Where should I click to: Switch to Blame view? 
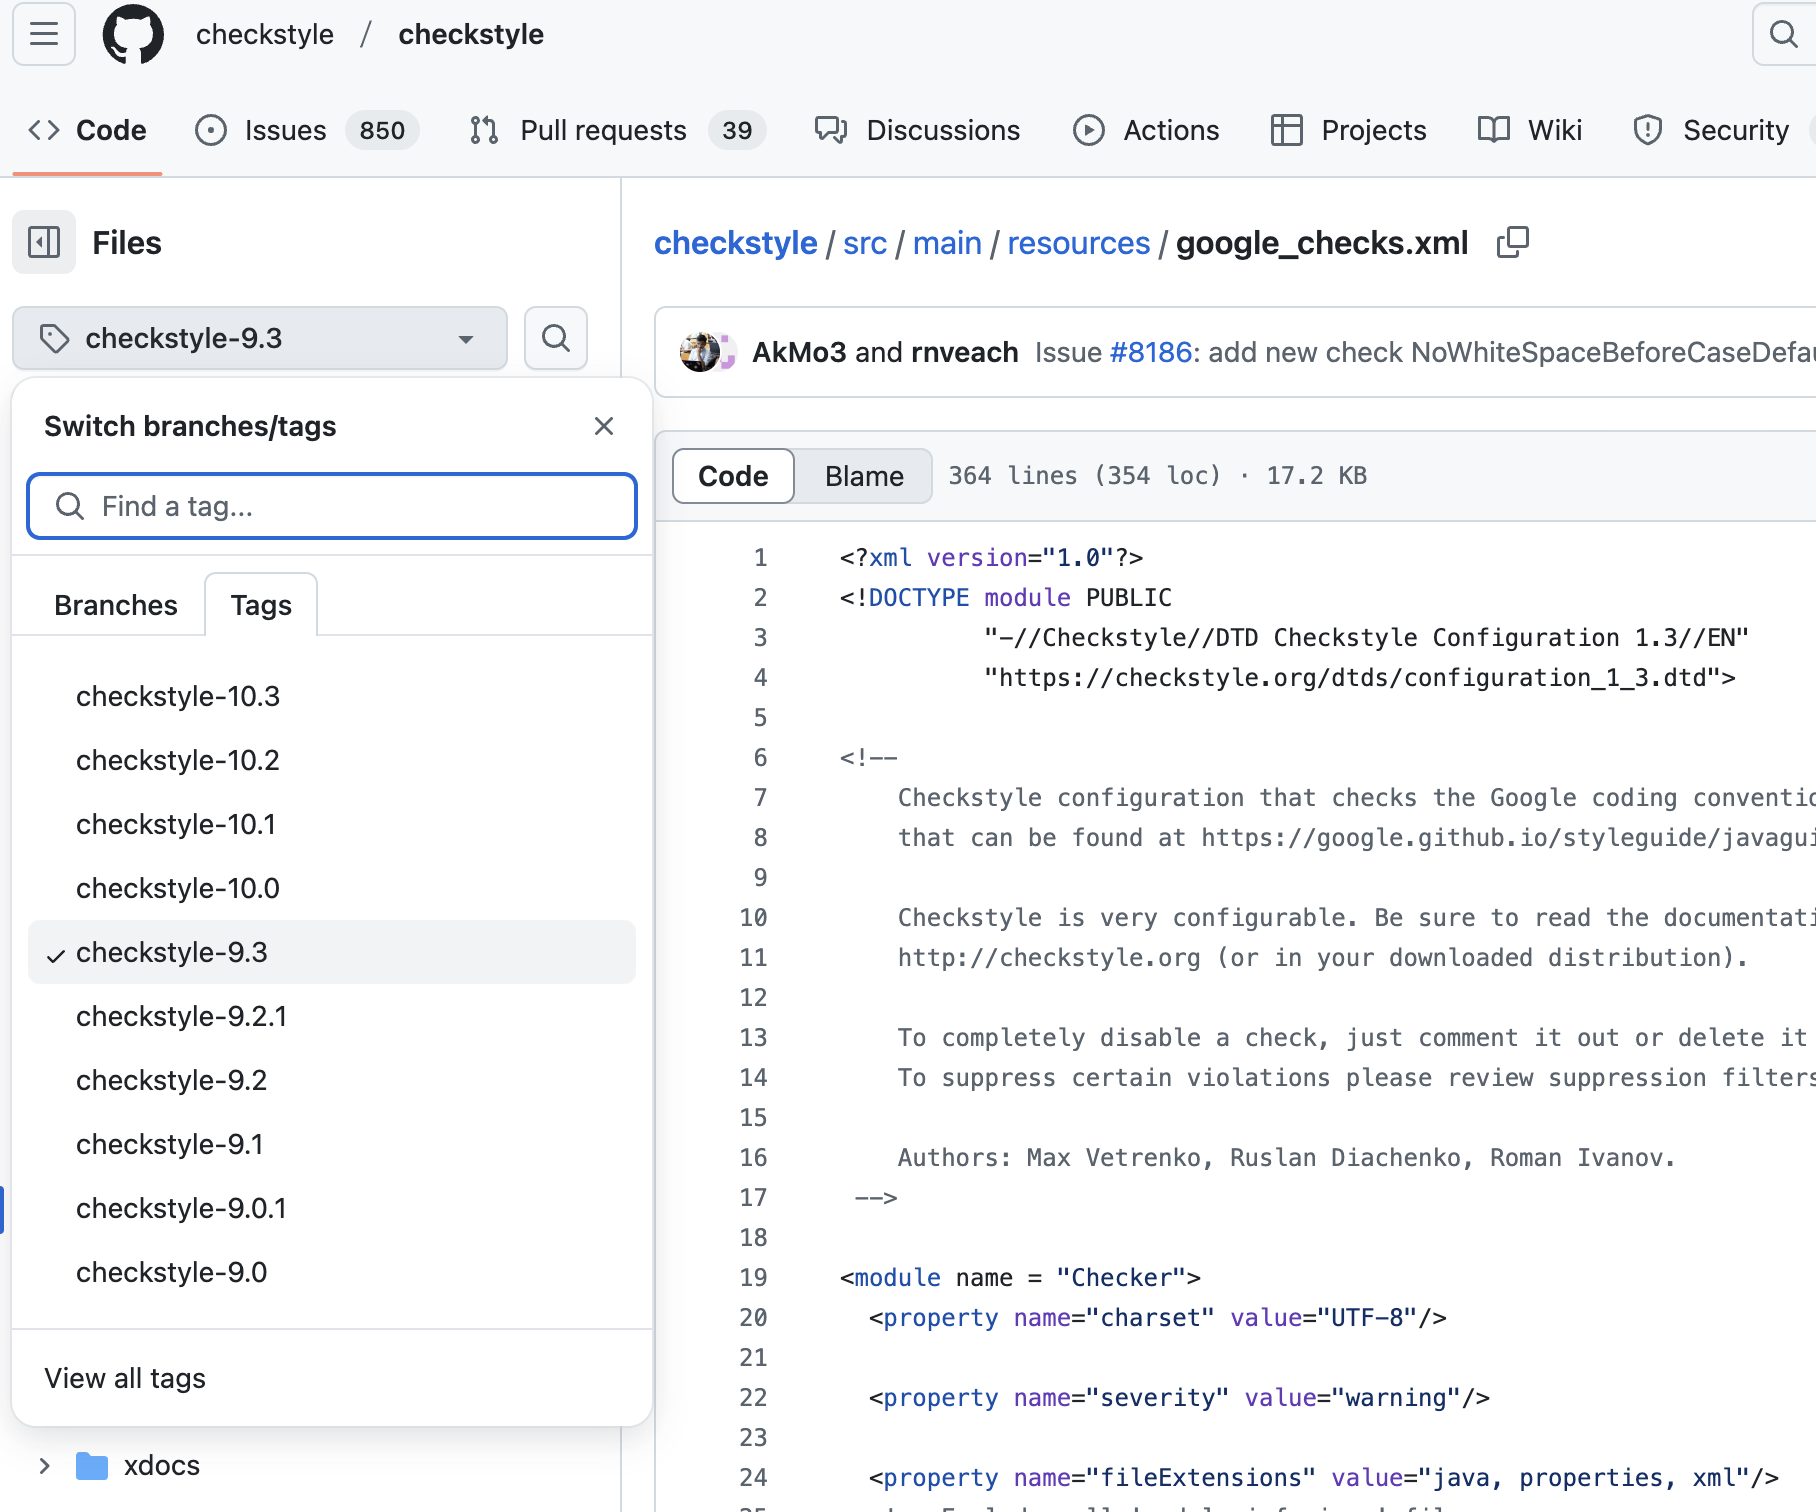(x=862, y=476)
